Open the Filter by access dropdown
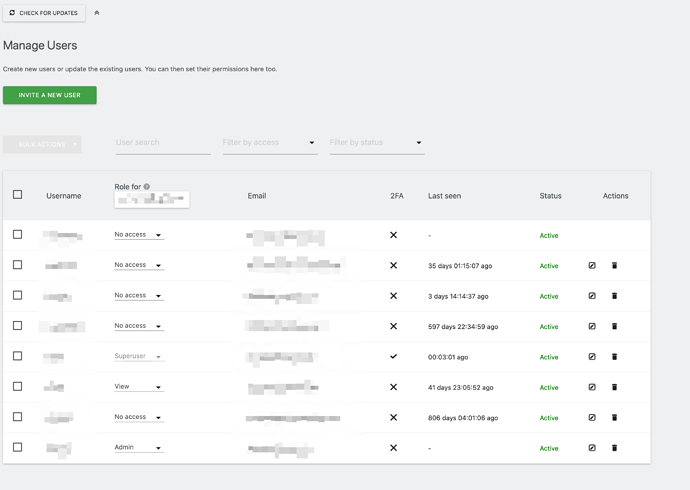Screen dimensions: 690x490 pyautogui.click(x=270, y=143)
